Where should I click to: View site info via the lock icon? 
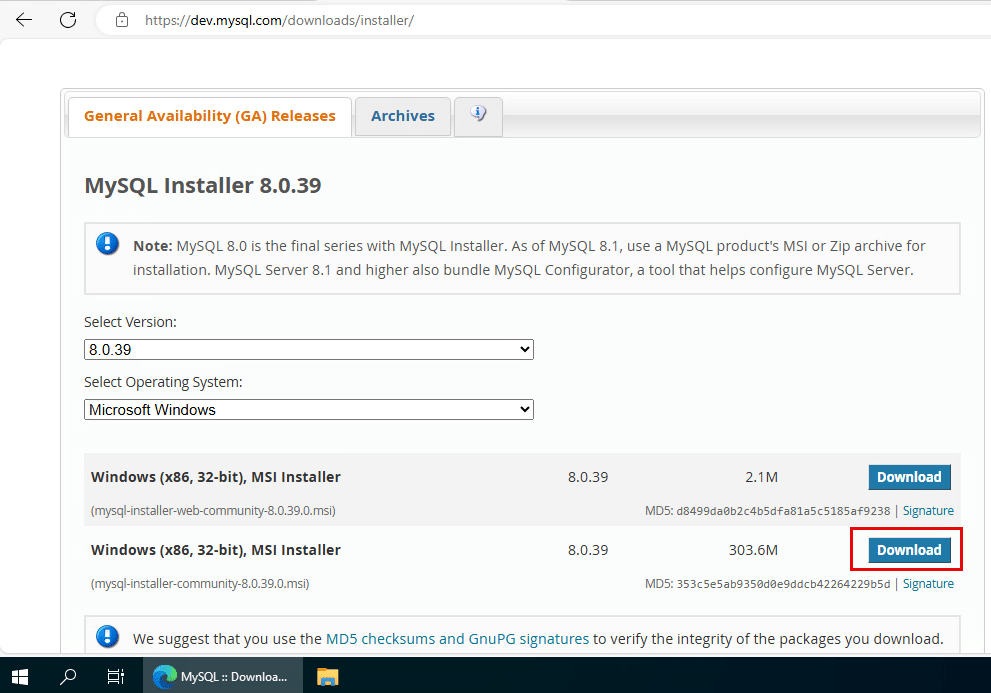click(x=122, y=20)
